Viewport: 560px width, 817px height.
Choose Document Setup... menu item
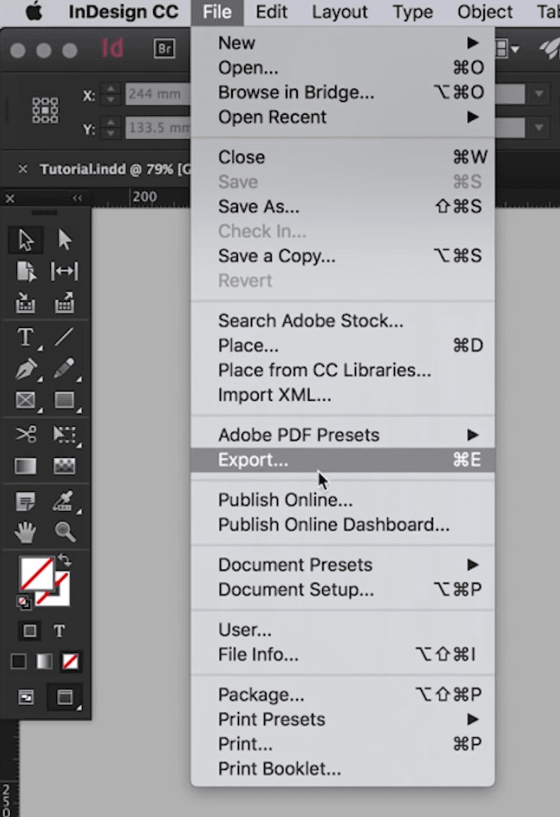point(342,590)
